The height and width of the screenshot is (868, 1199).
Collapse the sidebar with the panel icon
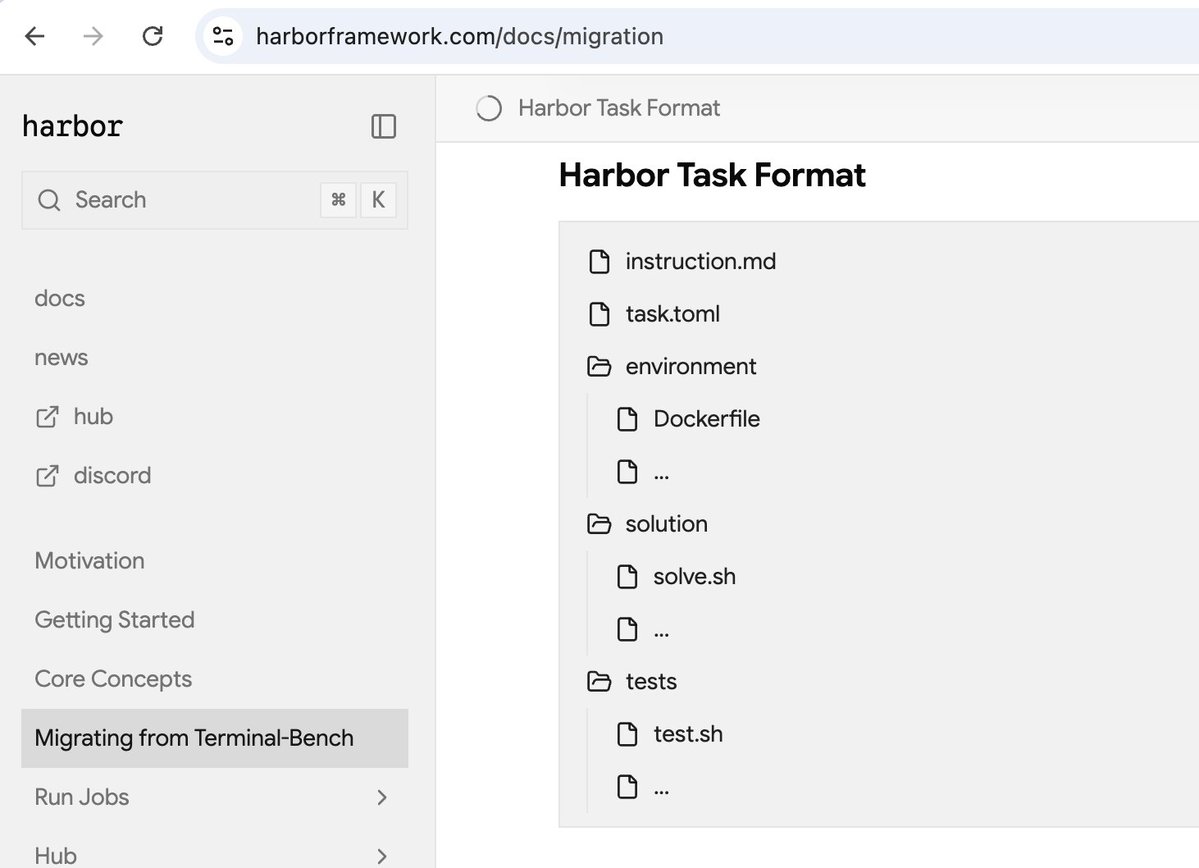(x=383, y=126)
